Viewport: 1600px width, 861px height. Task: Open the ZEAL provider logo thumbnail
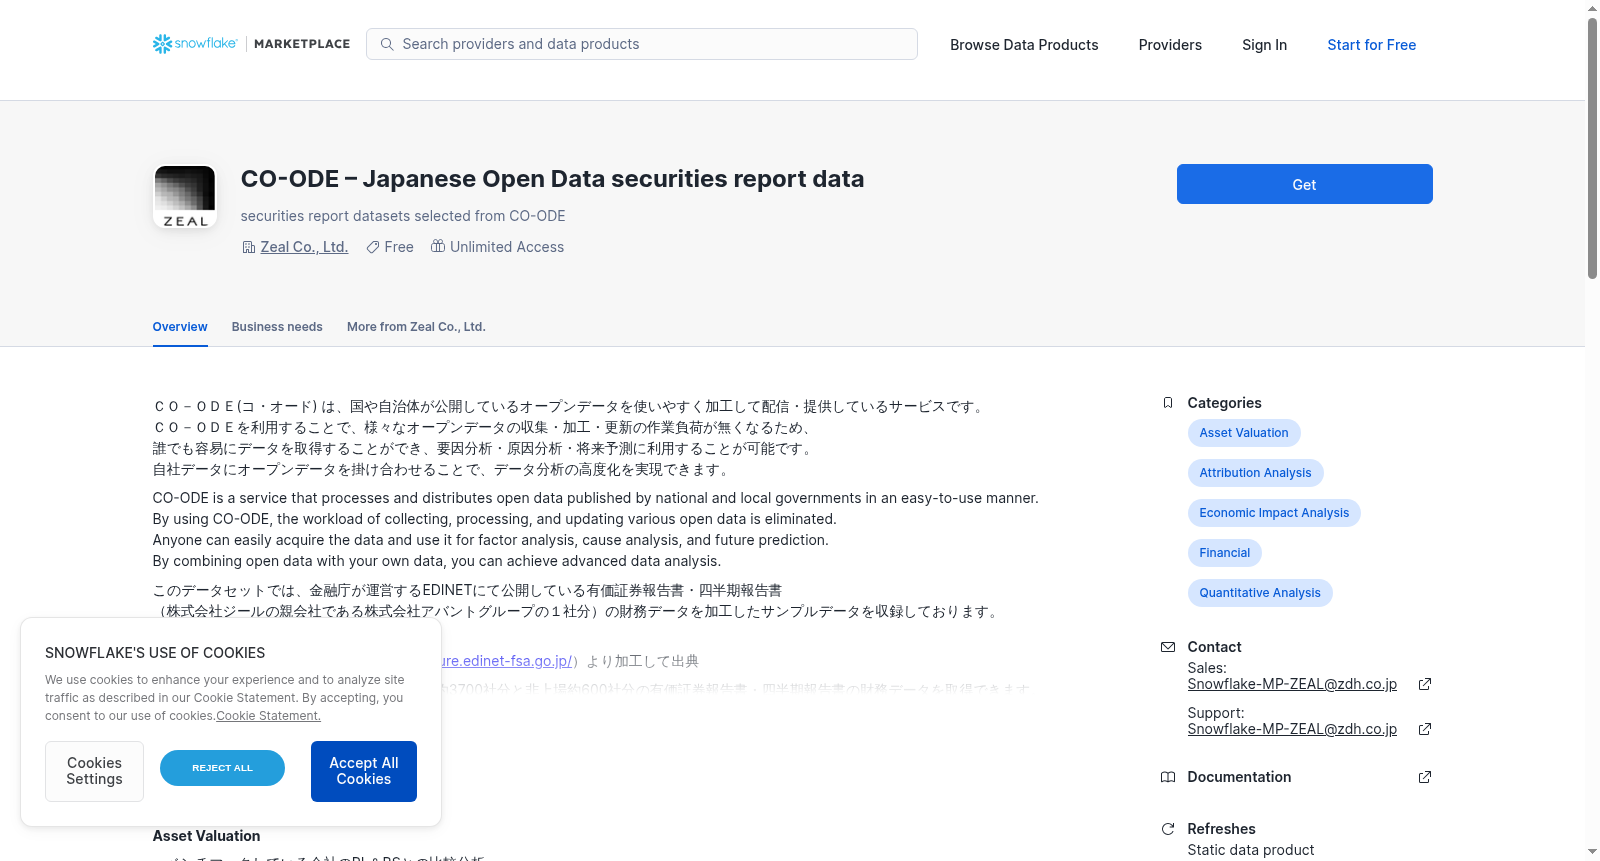(x=185, y=197)
